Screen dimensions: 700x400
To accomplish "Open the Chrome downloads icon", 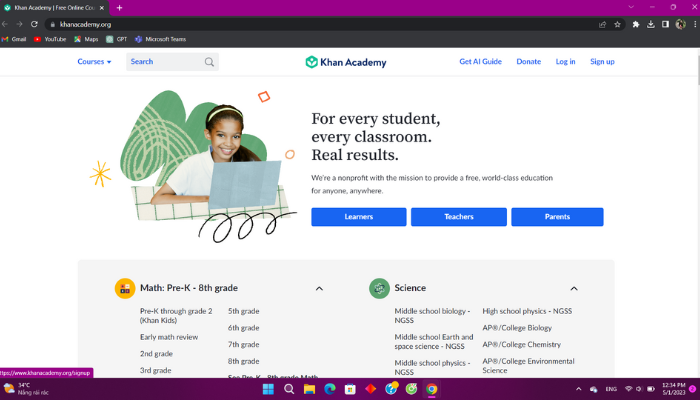I will pos(650,24).
